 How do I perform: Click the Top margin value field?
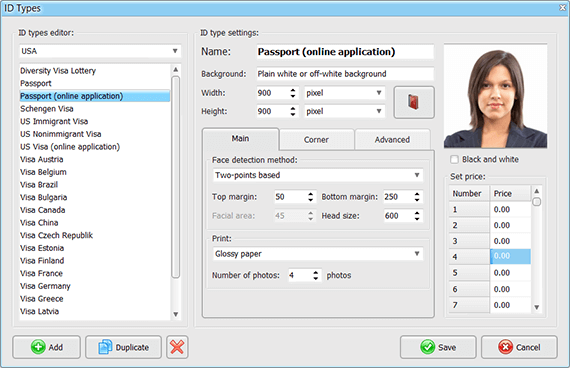290,197
